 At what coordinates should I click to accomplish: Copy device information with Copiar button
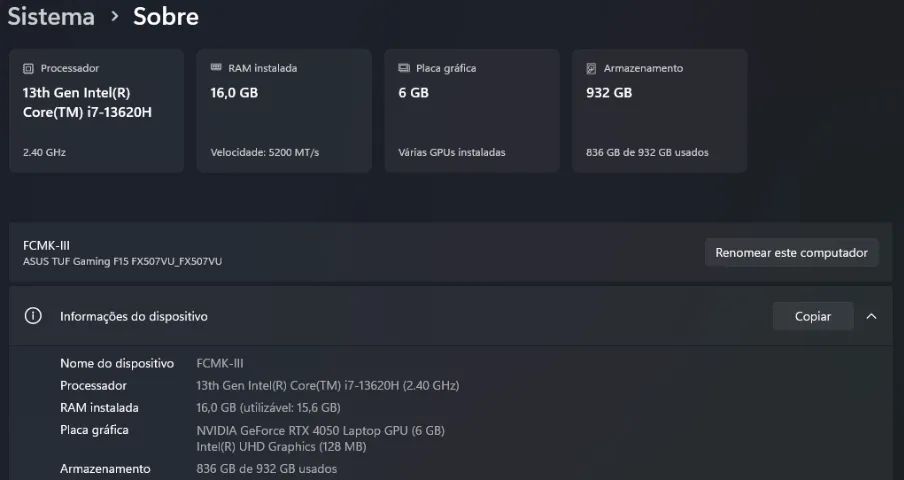pyautogui.click(x=813, y=316)
